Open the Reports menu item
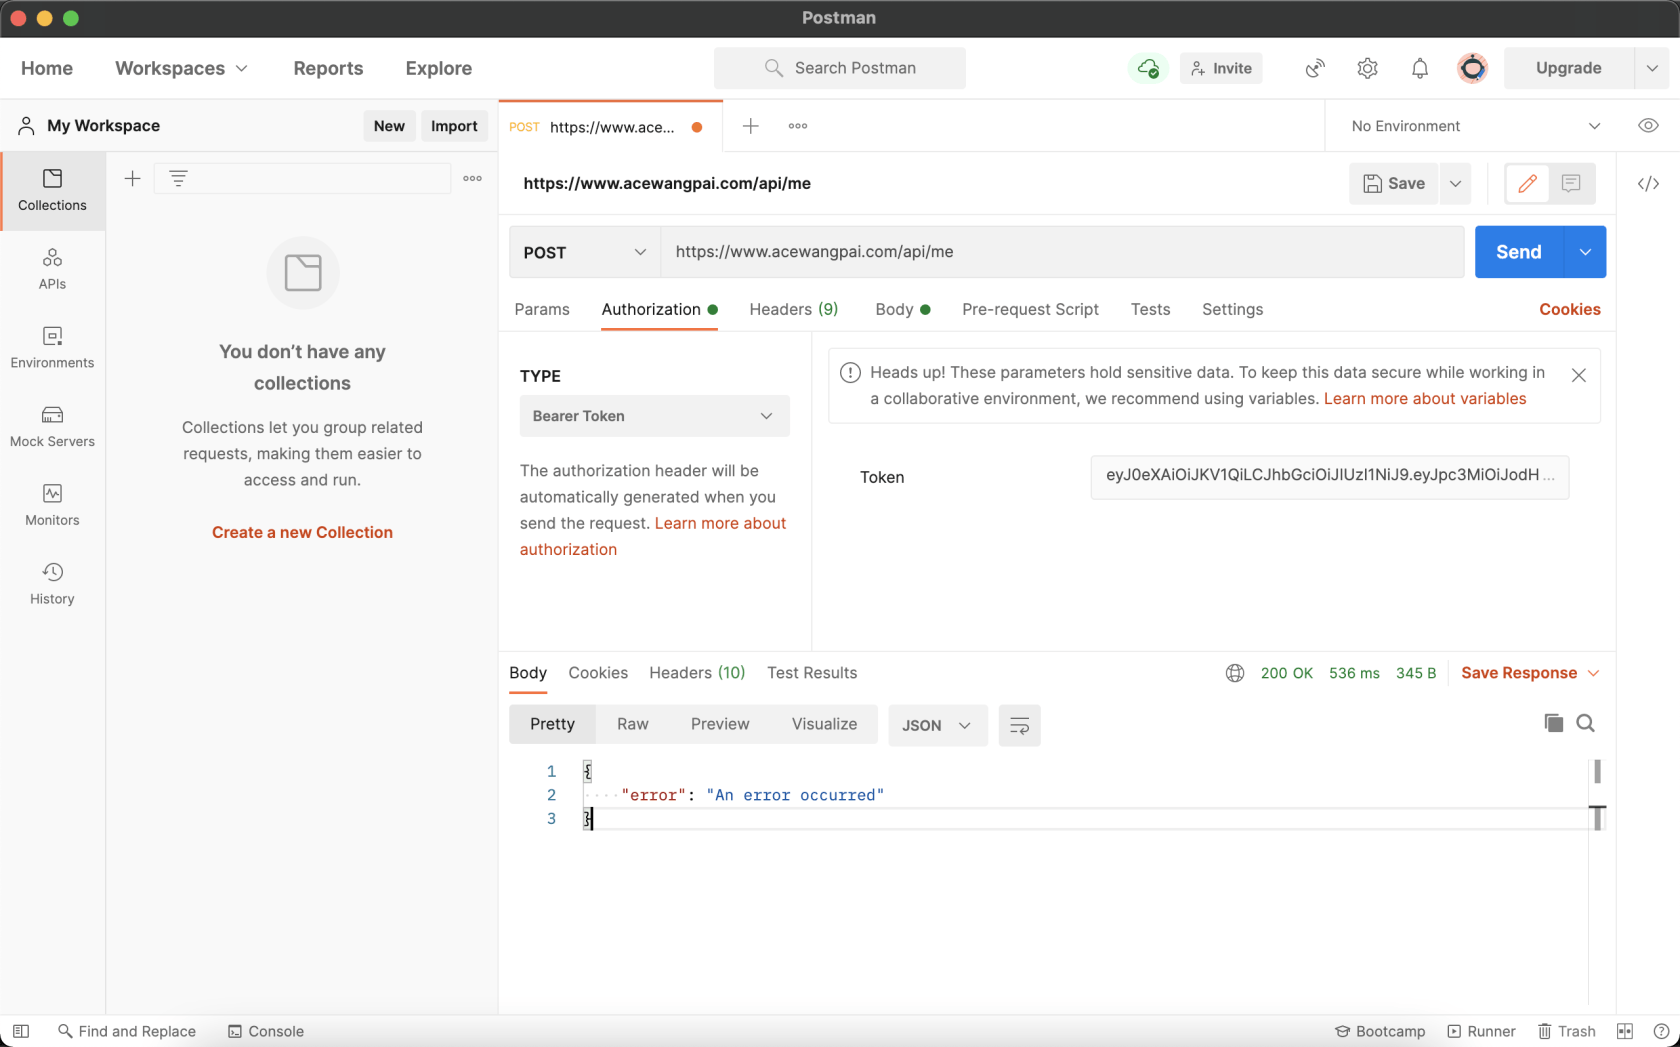 click(x=328, y=68)
